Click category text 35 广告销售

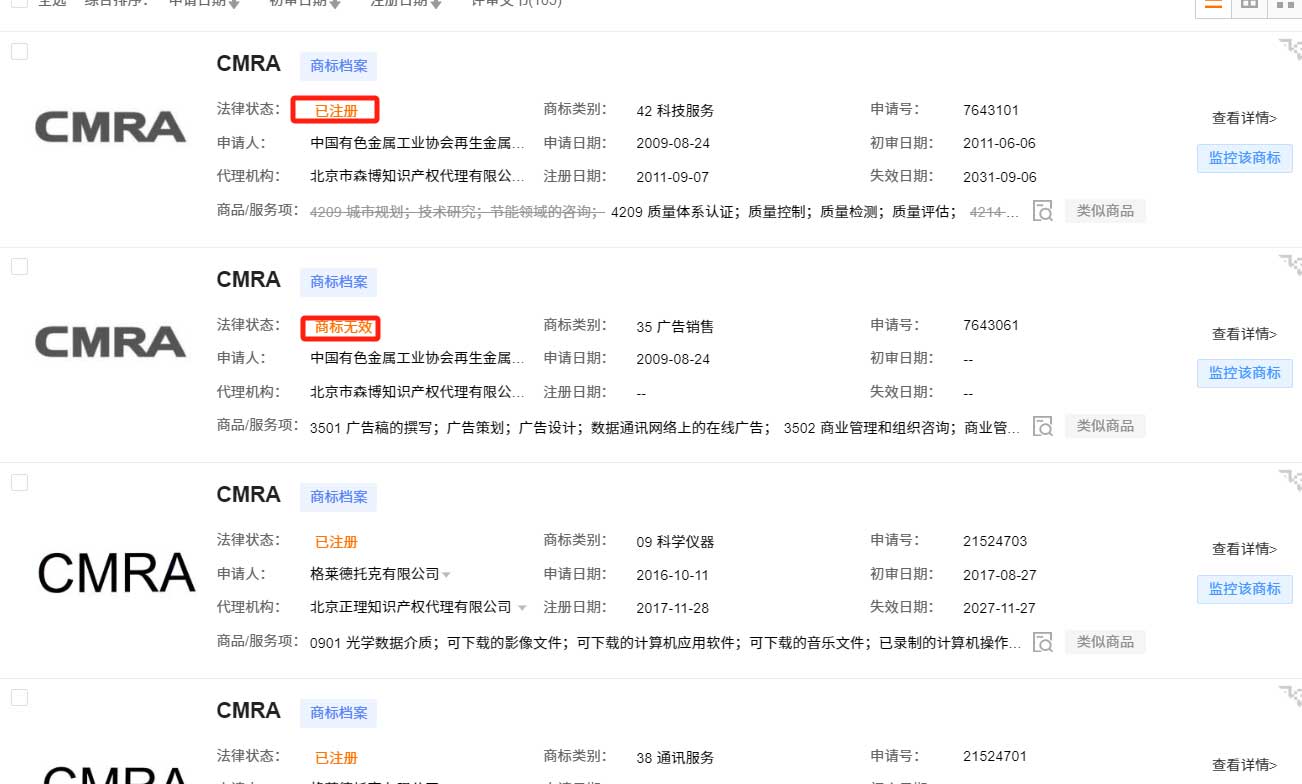coord(675,327)
